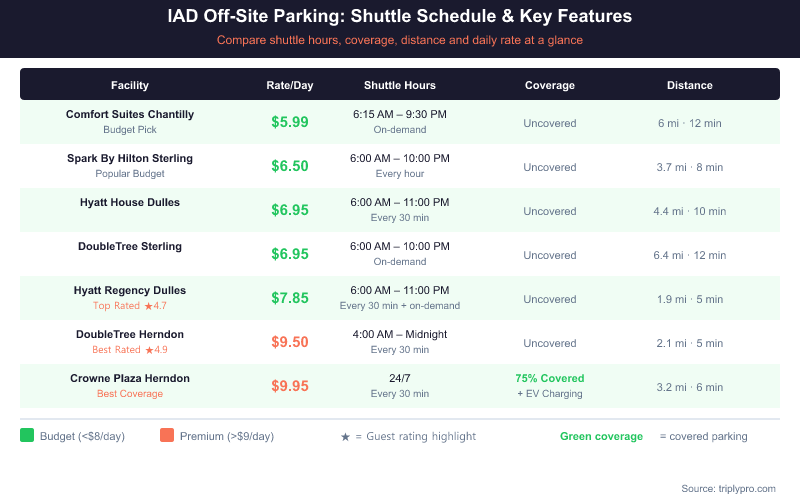Click the 24/7 shuttle hours entry
This screenshot has width=800, height=500.
tap(400, 378)
